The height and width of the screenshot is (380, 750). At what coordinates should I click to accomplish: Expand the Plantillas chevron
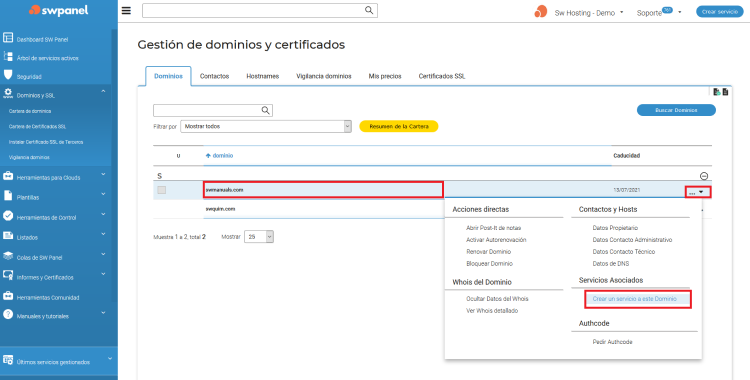point(103,194)
